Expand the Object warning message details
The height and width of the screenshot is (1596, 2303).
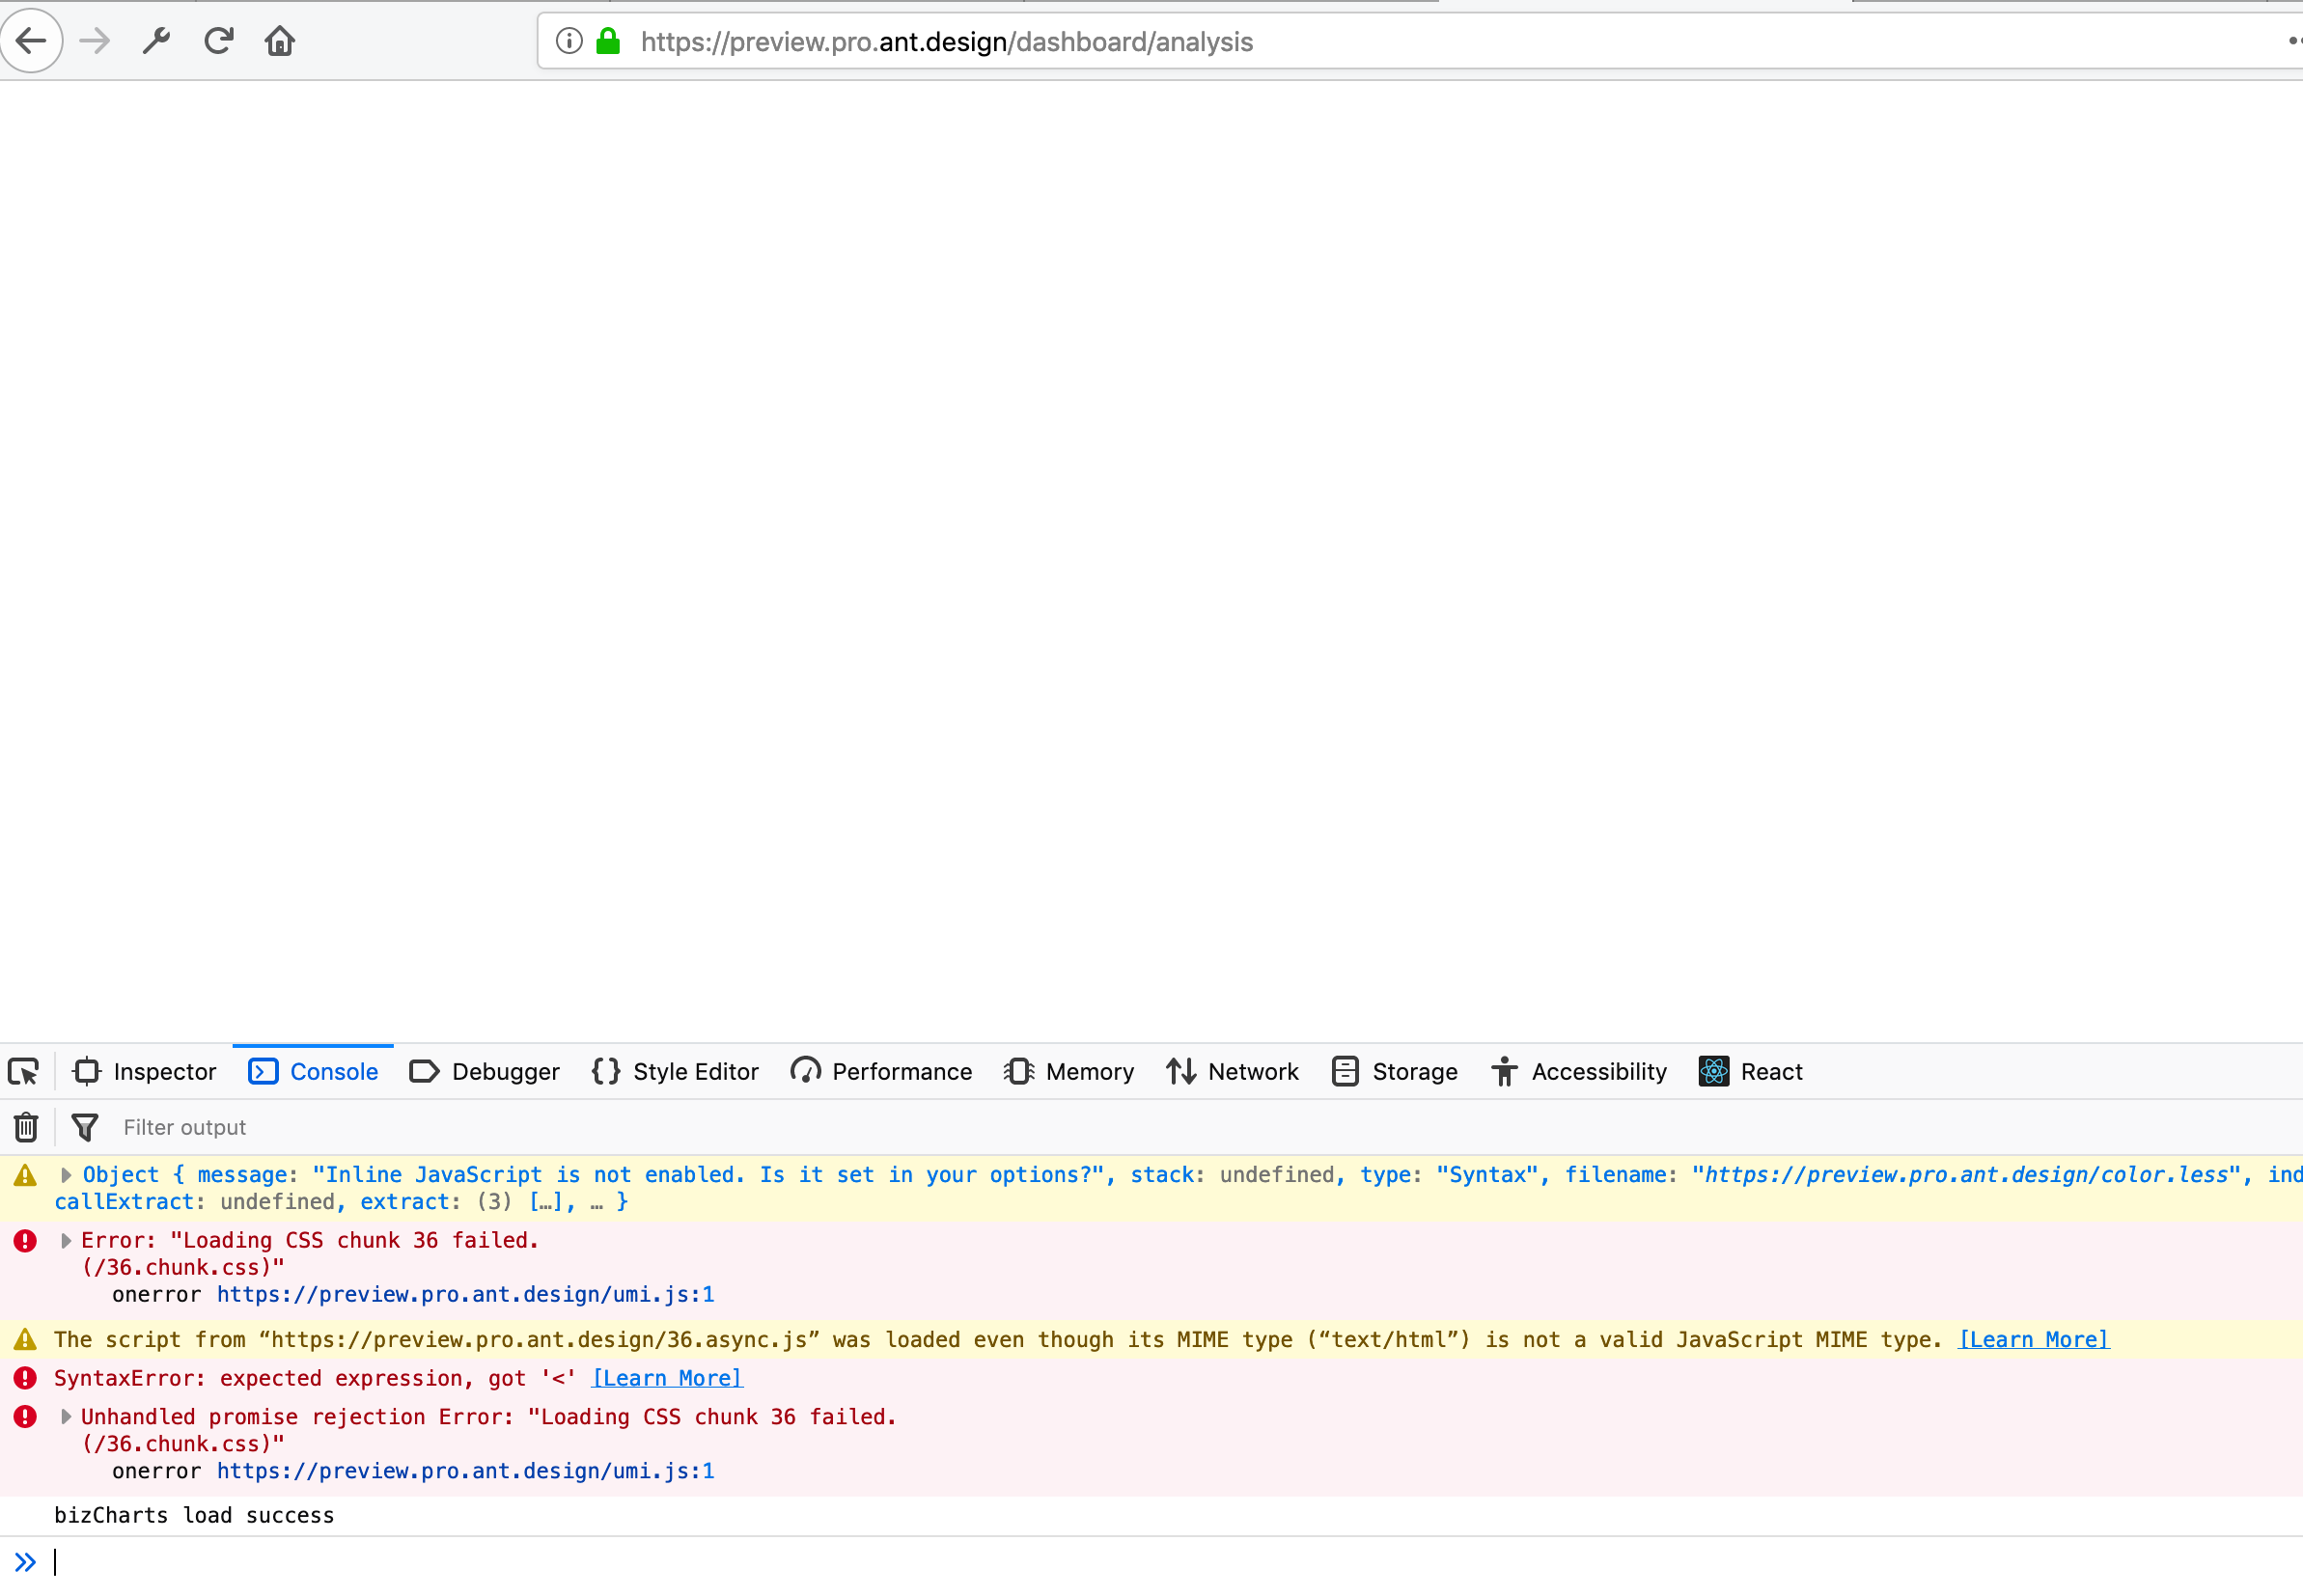tap(66, 1175)
